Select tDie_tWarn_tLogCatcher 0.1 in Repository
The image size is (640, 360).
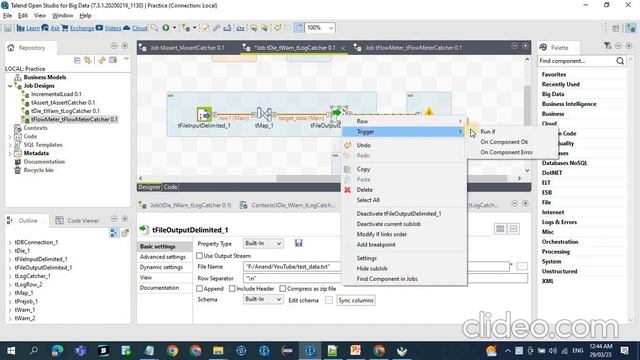[x=65, y=111]
